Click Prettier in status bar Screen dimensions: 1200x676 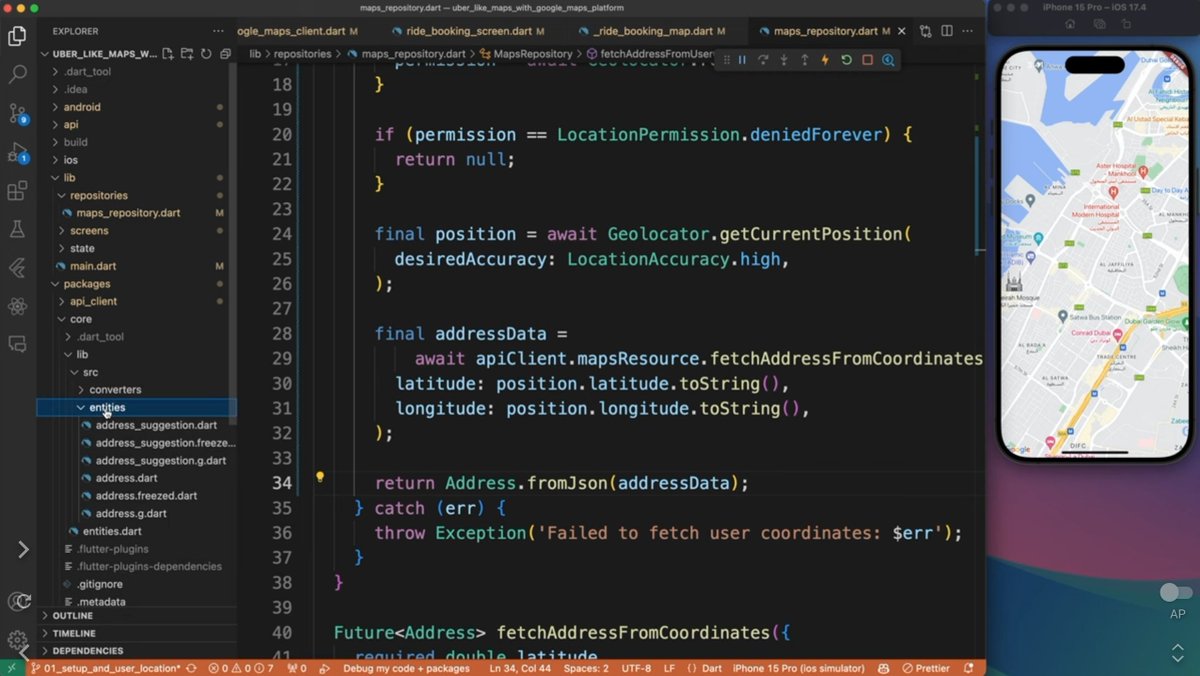tap(926, 668)
